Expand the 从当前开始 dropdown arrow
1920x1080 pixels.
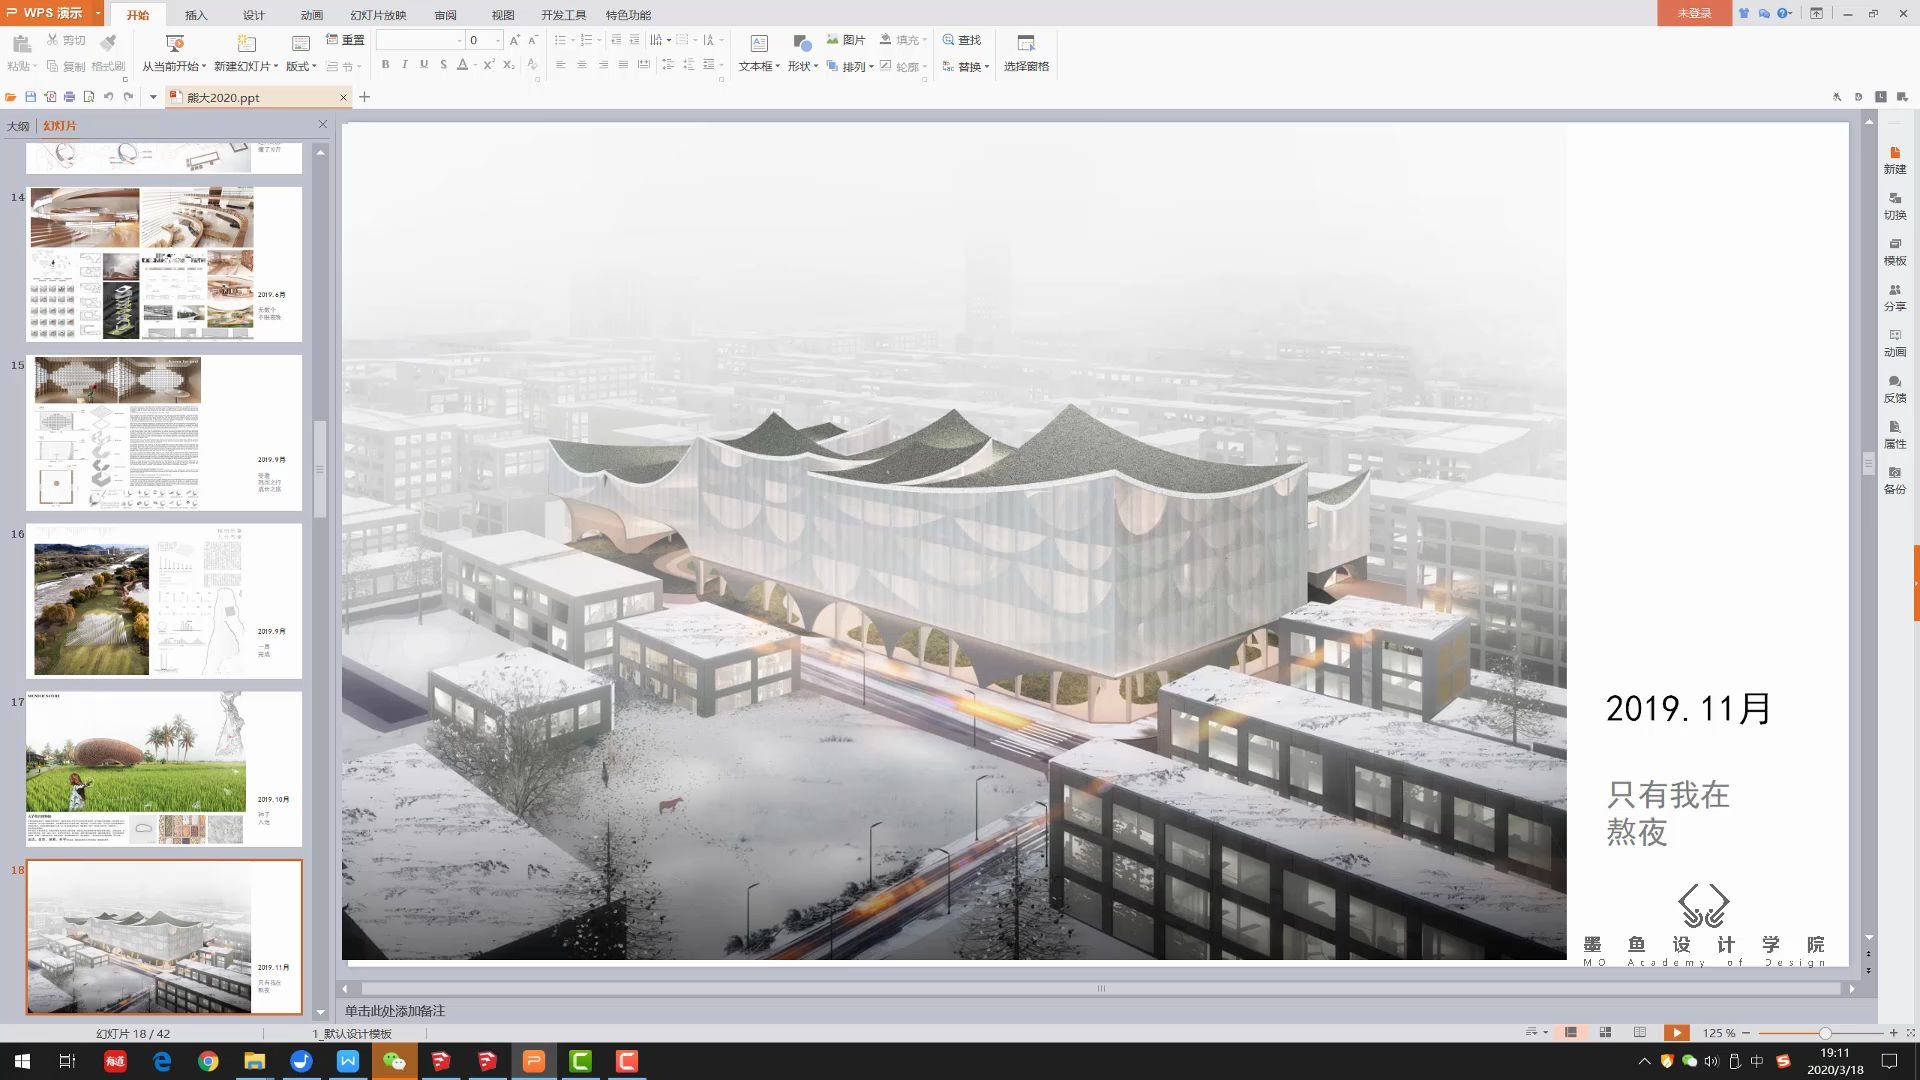(x=204, y=67)
